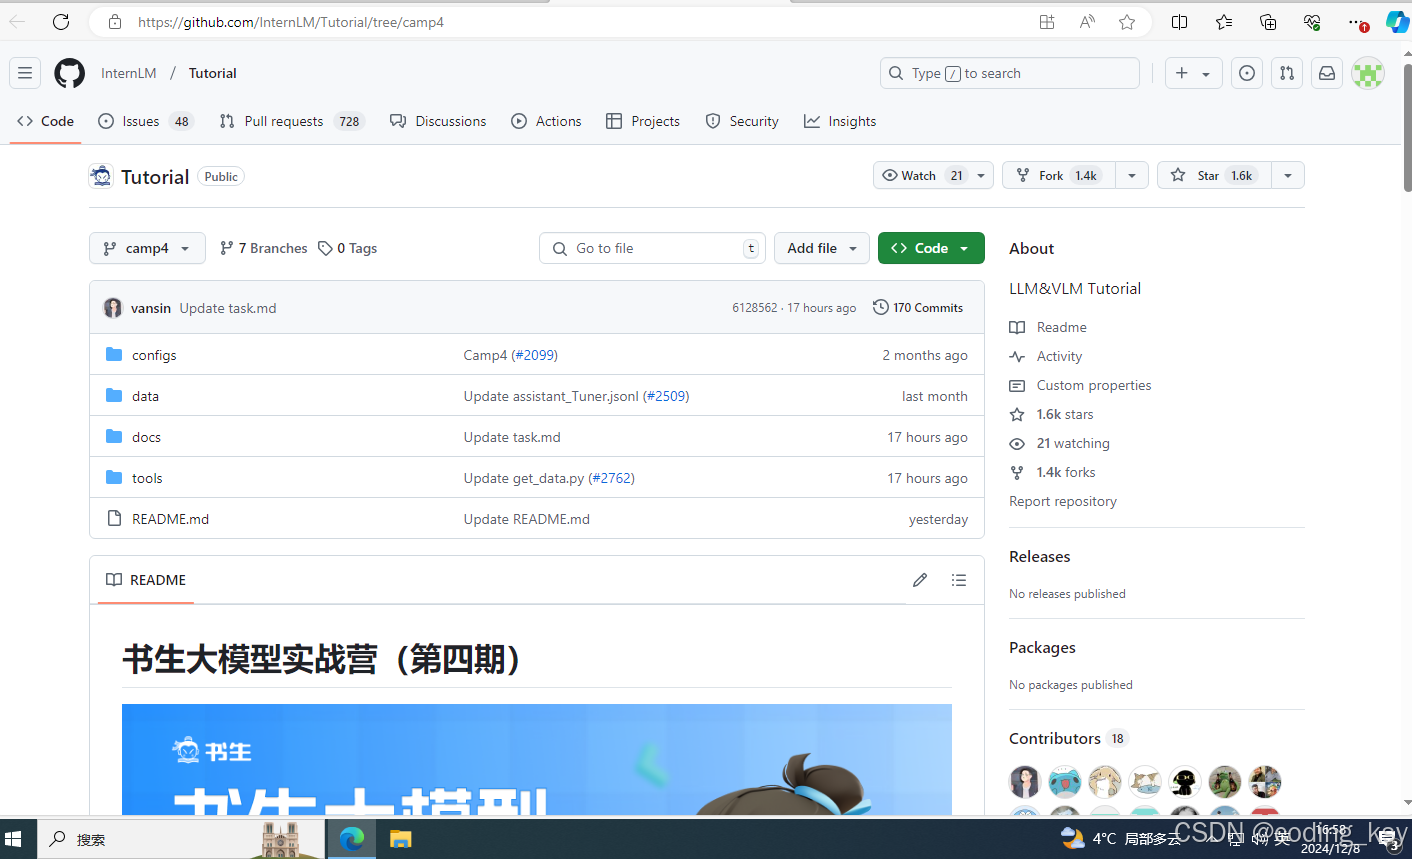Open README outline list icon
Screen dimensions: 1412x859
click(959, 580)
